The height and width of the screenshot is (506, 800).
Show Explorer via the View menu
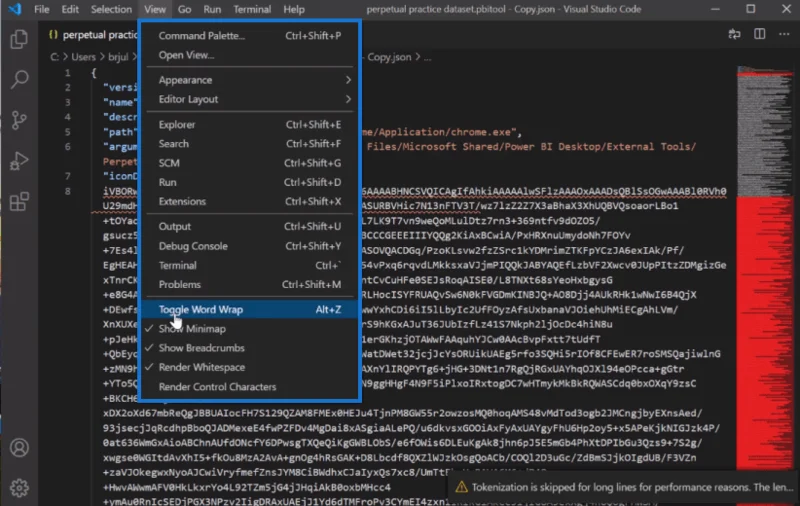point(249,124)
